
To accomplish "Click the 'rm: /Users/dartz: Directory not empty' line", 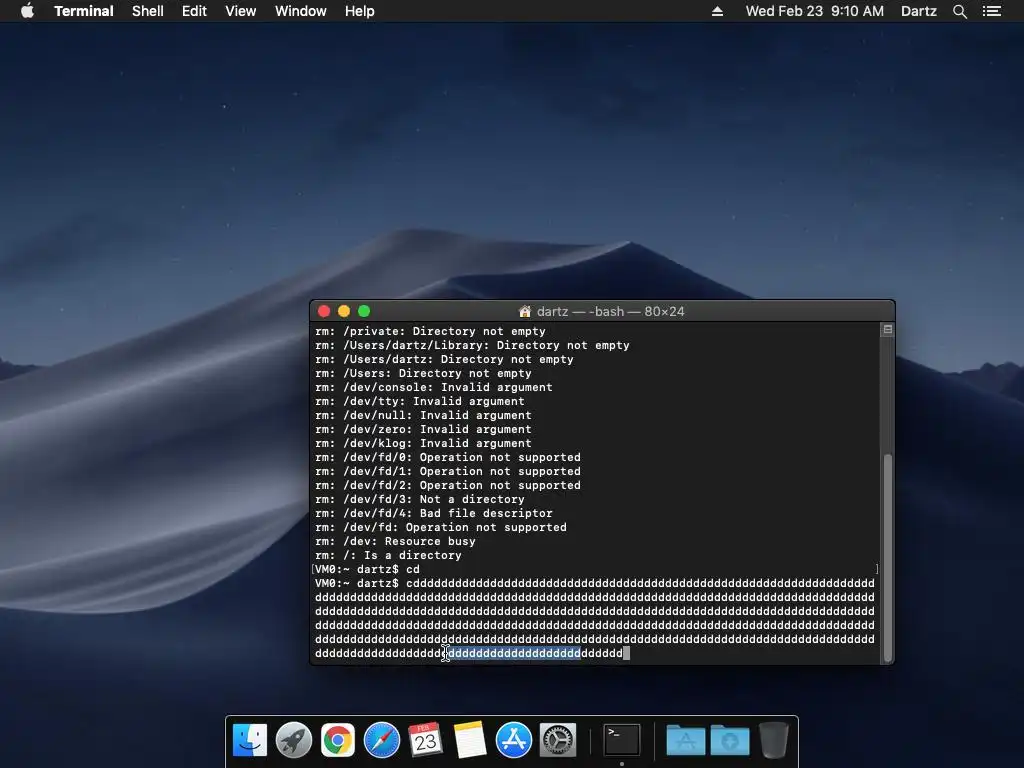I will tap(444, 359).
